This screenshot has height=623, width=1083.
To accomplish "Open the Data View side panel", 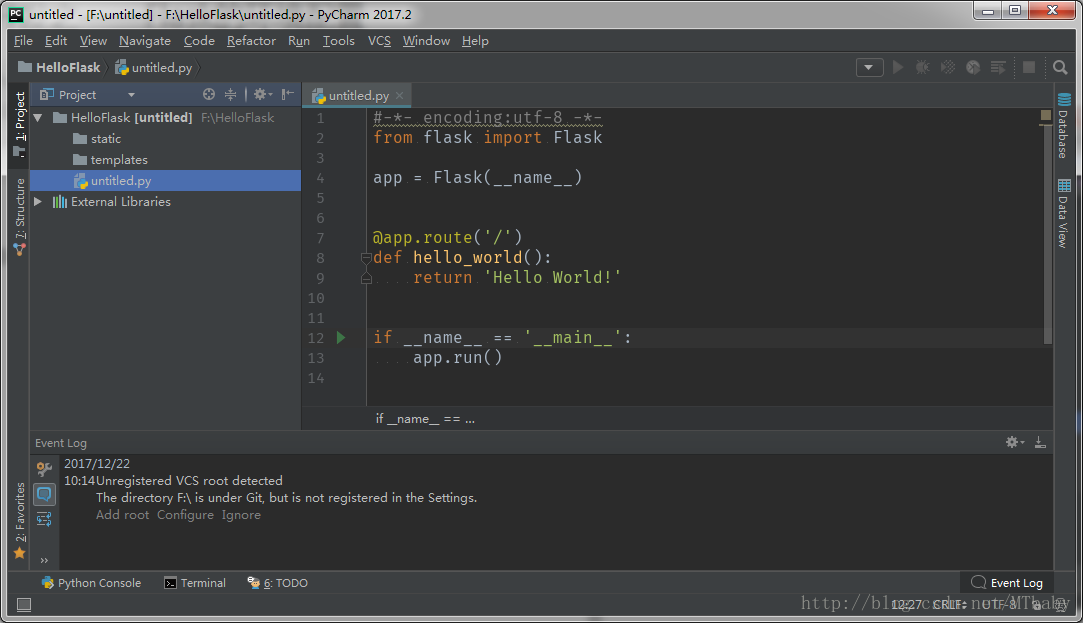I will (1064, 213).
